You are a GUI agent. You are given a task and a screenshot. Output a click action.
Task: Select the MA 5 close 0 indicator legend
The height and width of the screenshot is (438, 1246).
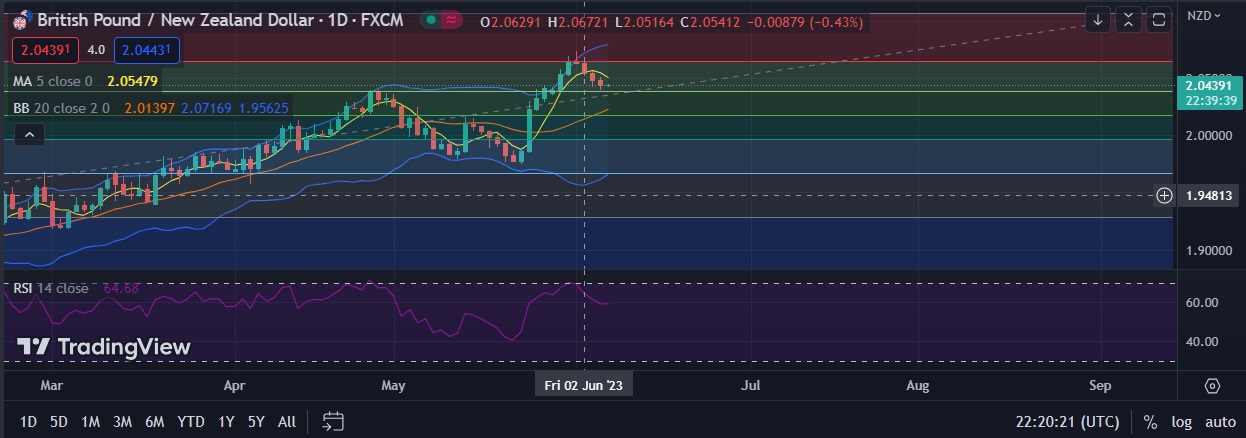pyautogui.click(x=53, y=81)
